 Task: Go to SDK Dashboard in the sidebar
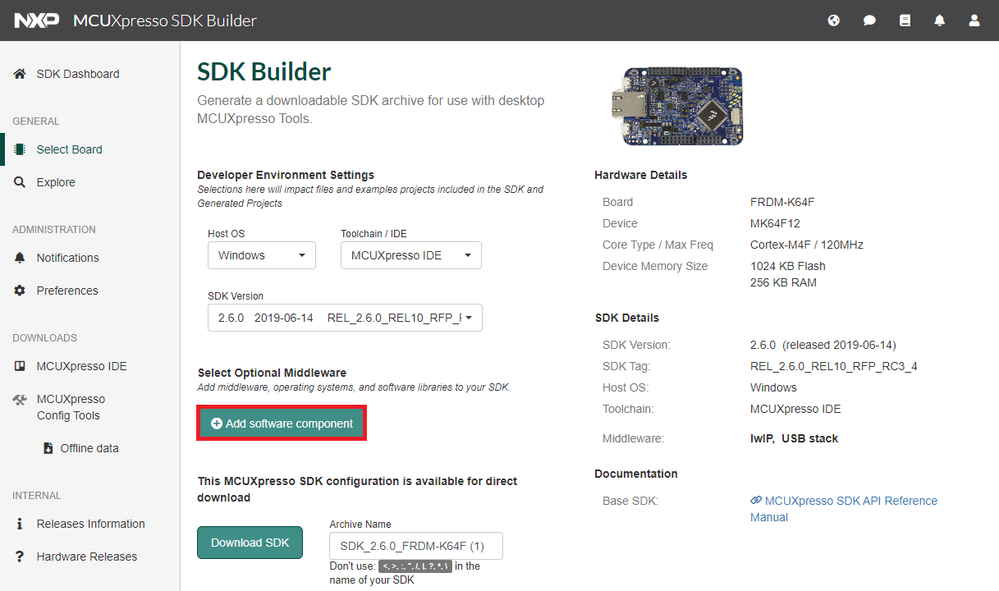click(77, 73)
